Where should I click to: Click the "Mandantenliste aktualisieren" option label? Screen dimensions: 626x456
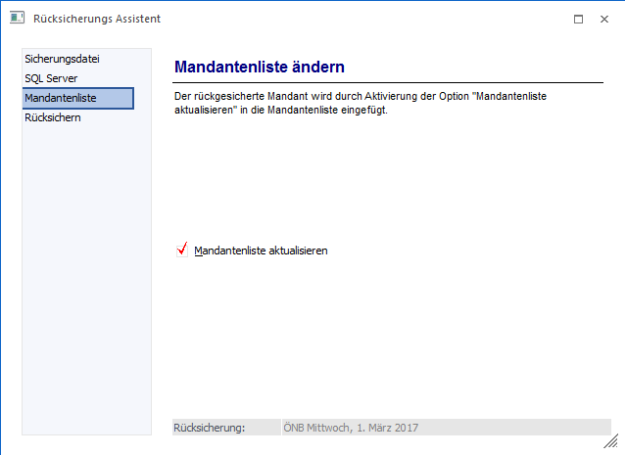tap(261, 251)
